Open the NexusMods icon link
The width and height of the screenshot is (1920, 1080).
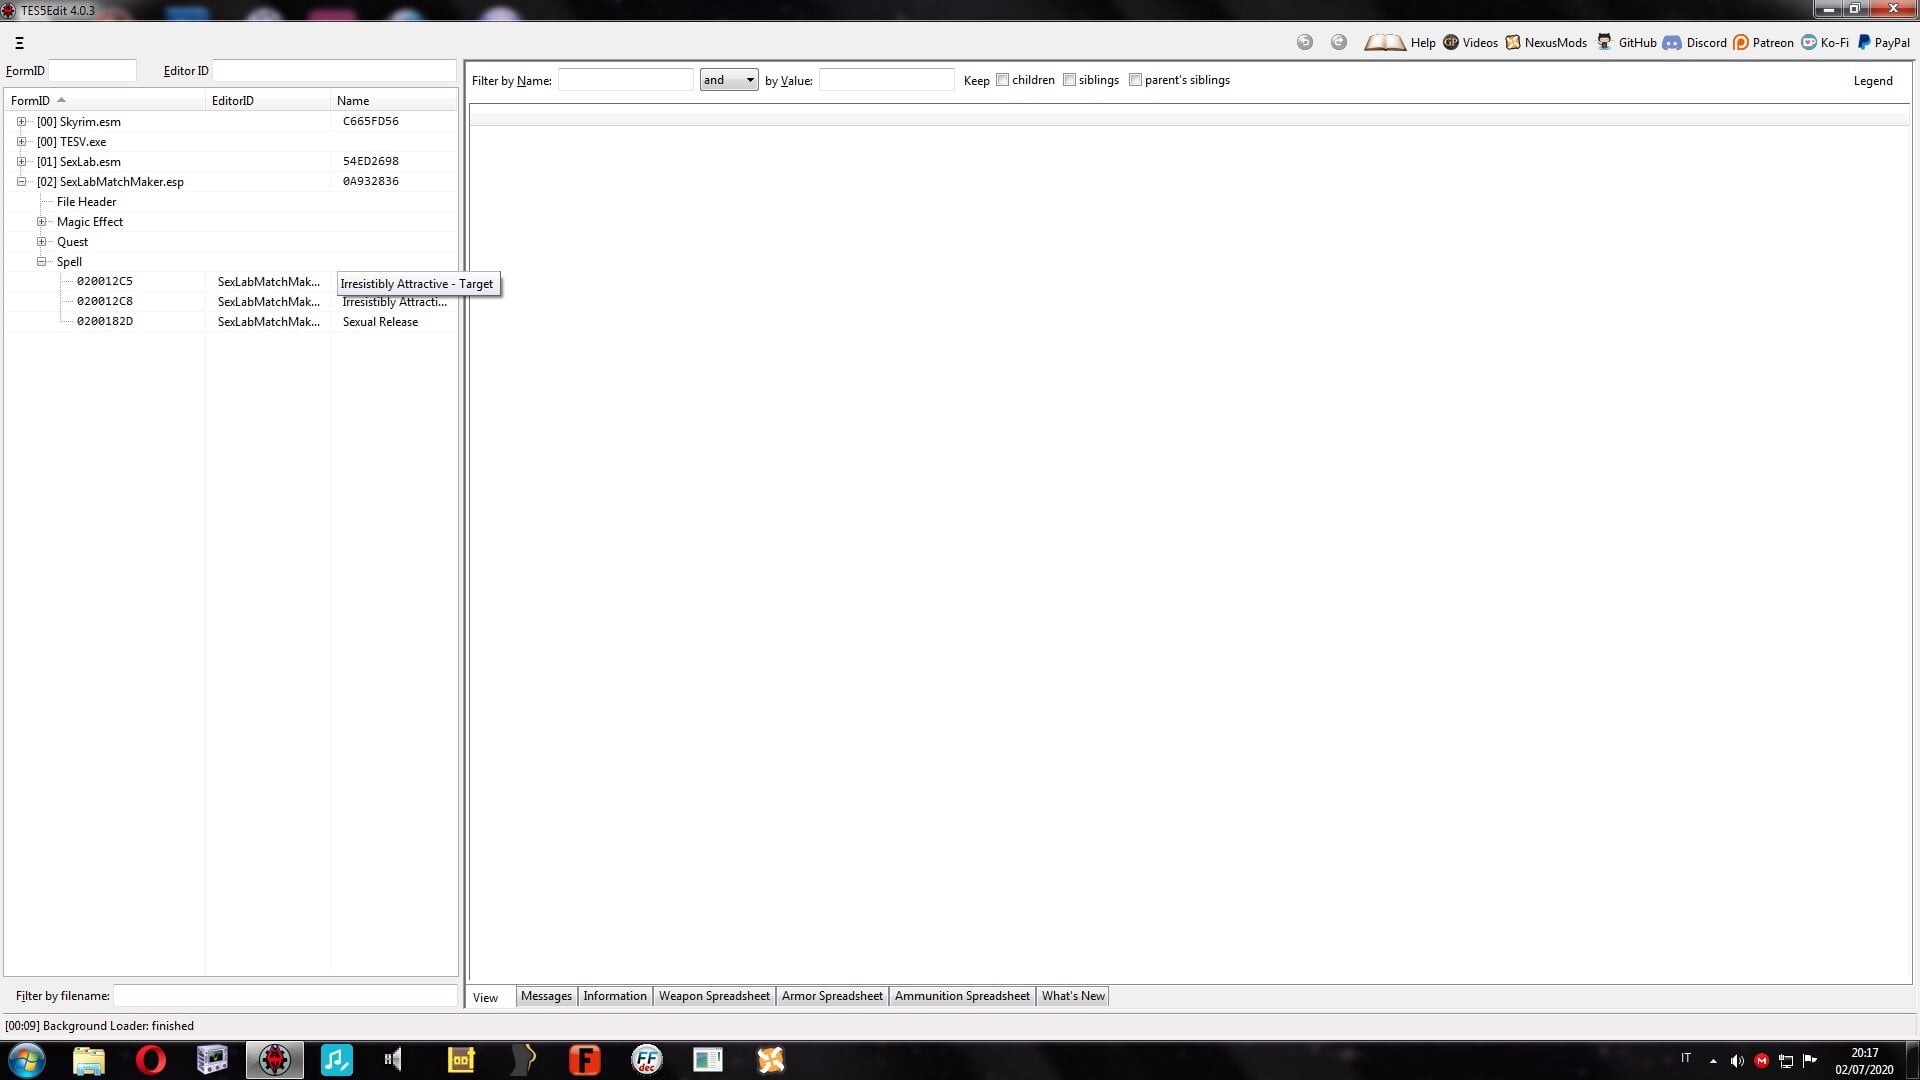[x=1513, y=42]
